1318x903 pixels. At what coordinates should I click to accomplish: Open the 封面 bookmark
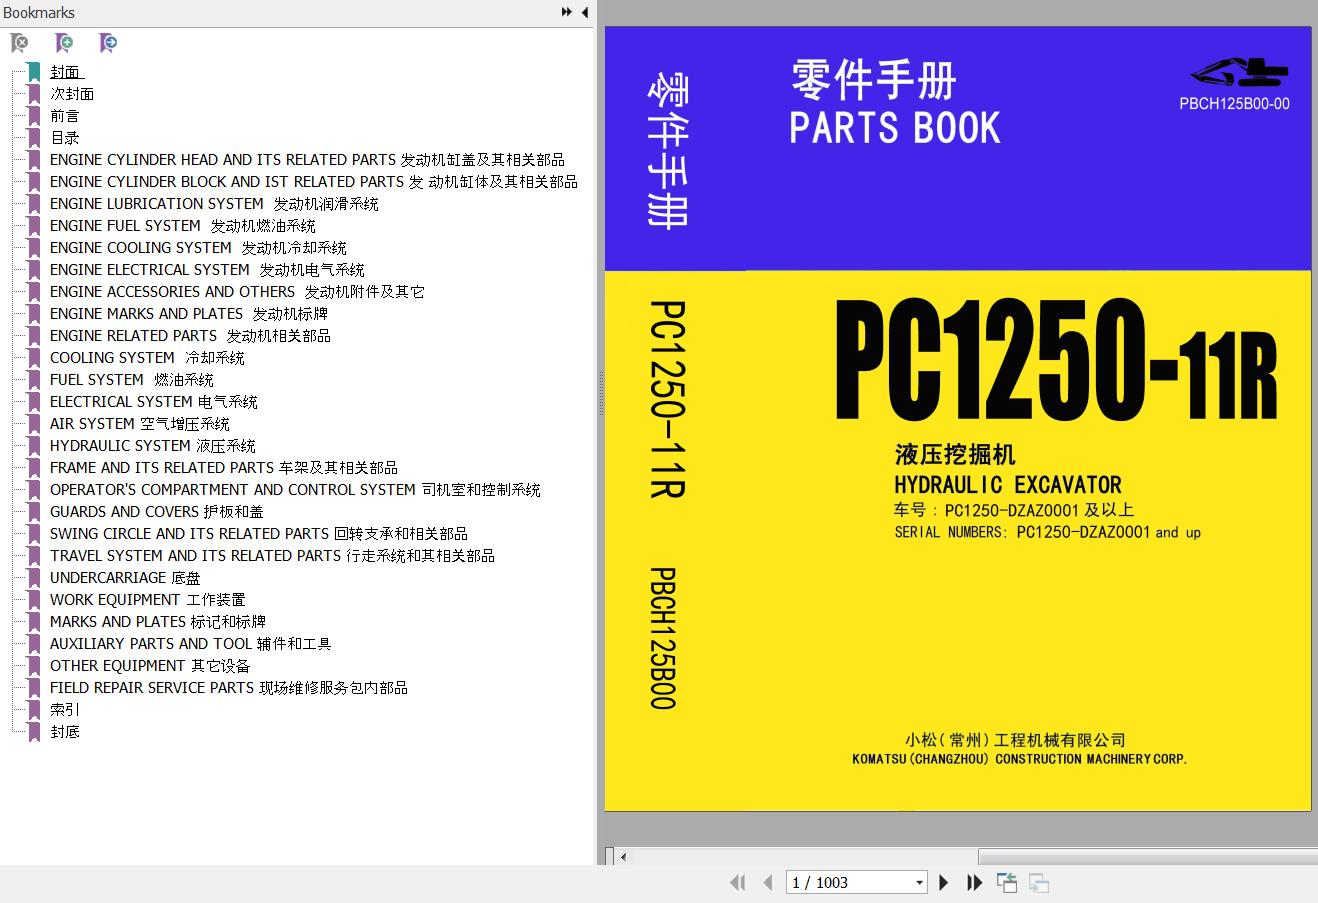click(66, 72)
